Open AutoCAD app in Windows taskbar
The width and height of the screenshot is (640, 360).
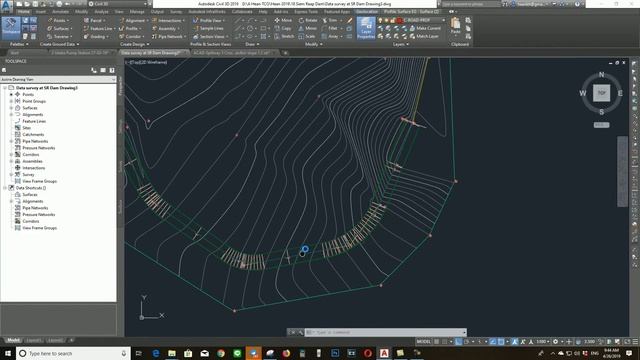[x=384, y=353]
